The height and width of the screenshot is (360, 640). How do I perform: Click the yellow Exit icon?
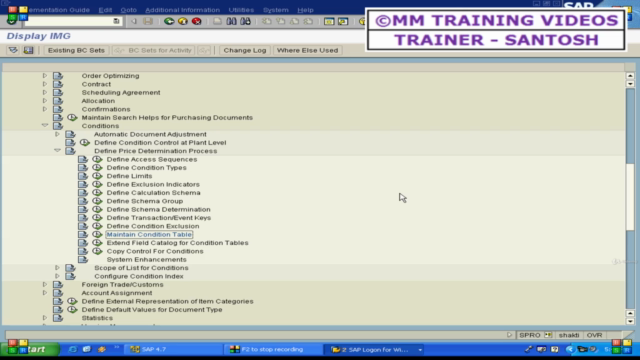pyautogui.click(x=183, y=21)
